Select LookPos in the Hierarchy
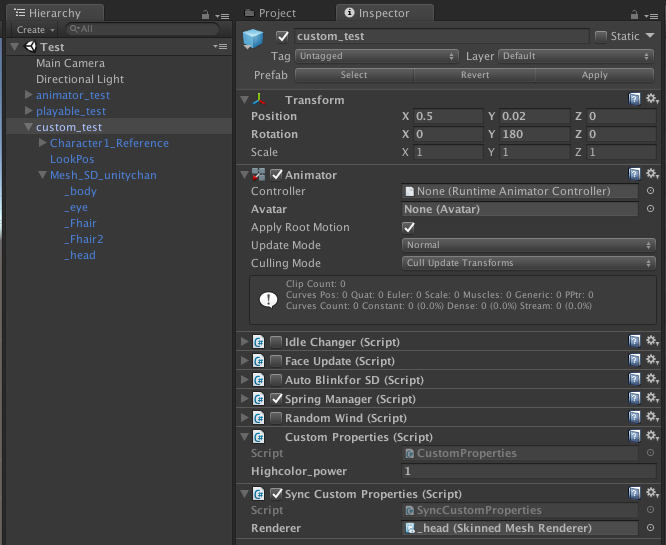 72,159
